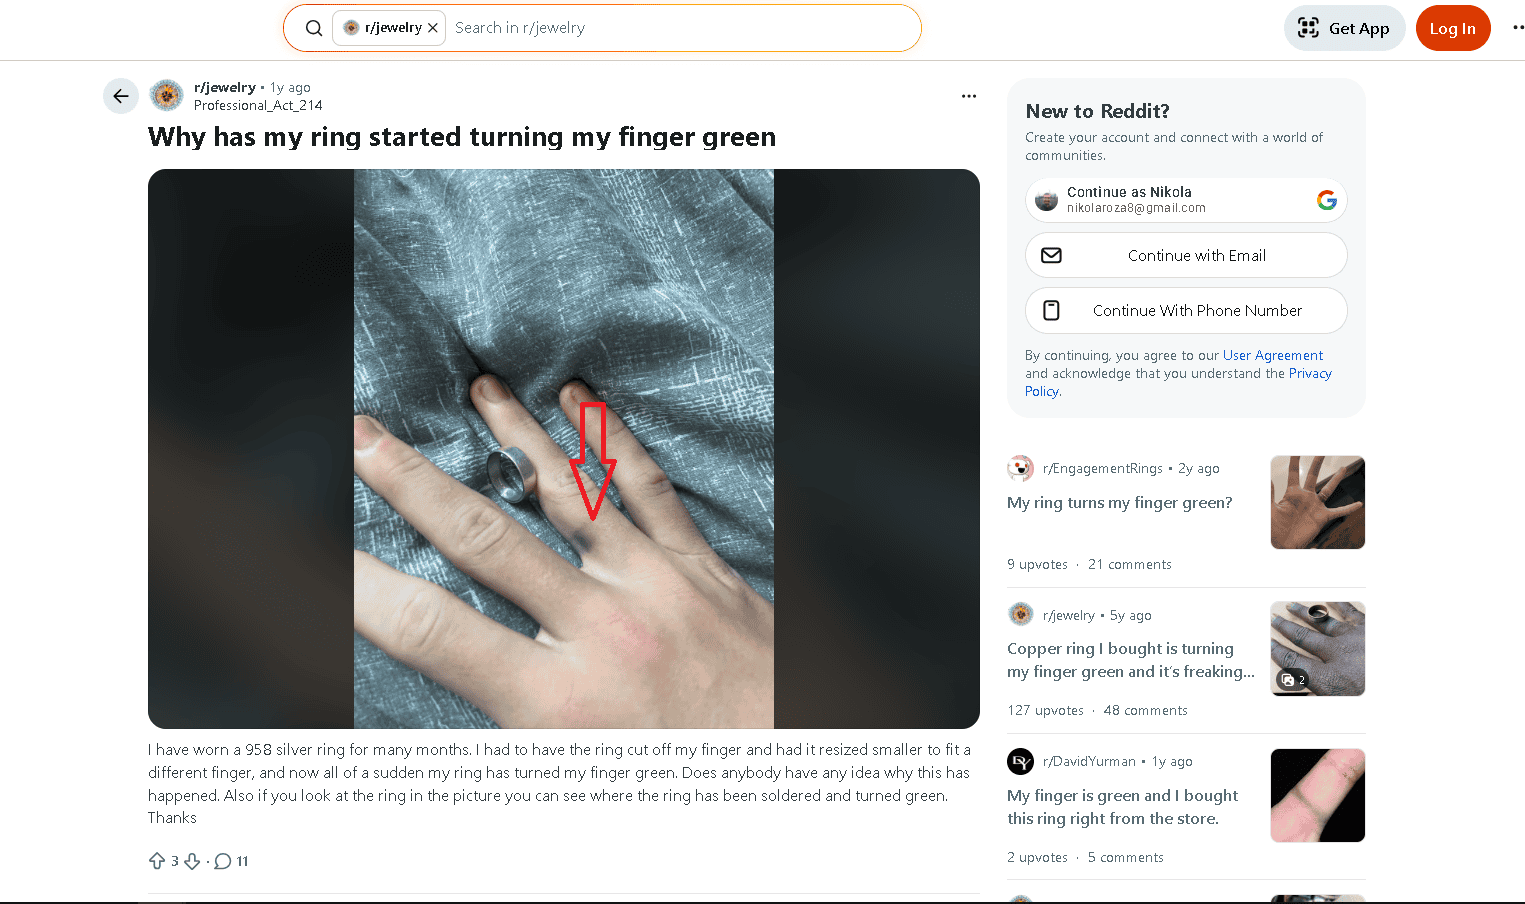Open the Professional_Act_214 author profile
Screen dimensions: 1525x904
(258, 105)
